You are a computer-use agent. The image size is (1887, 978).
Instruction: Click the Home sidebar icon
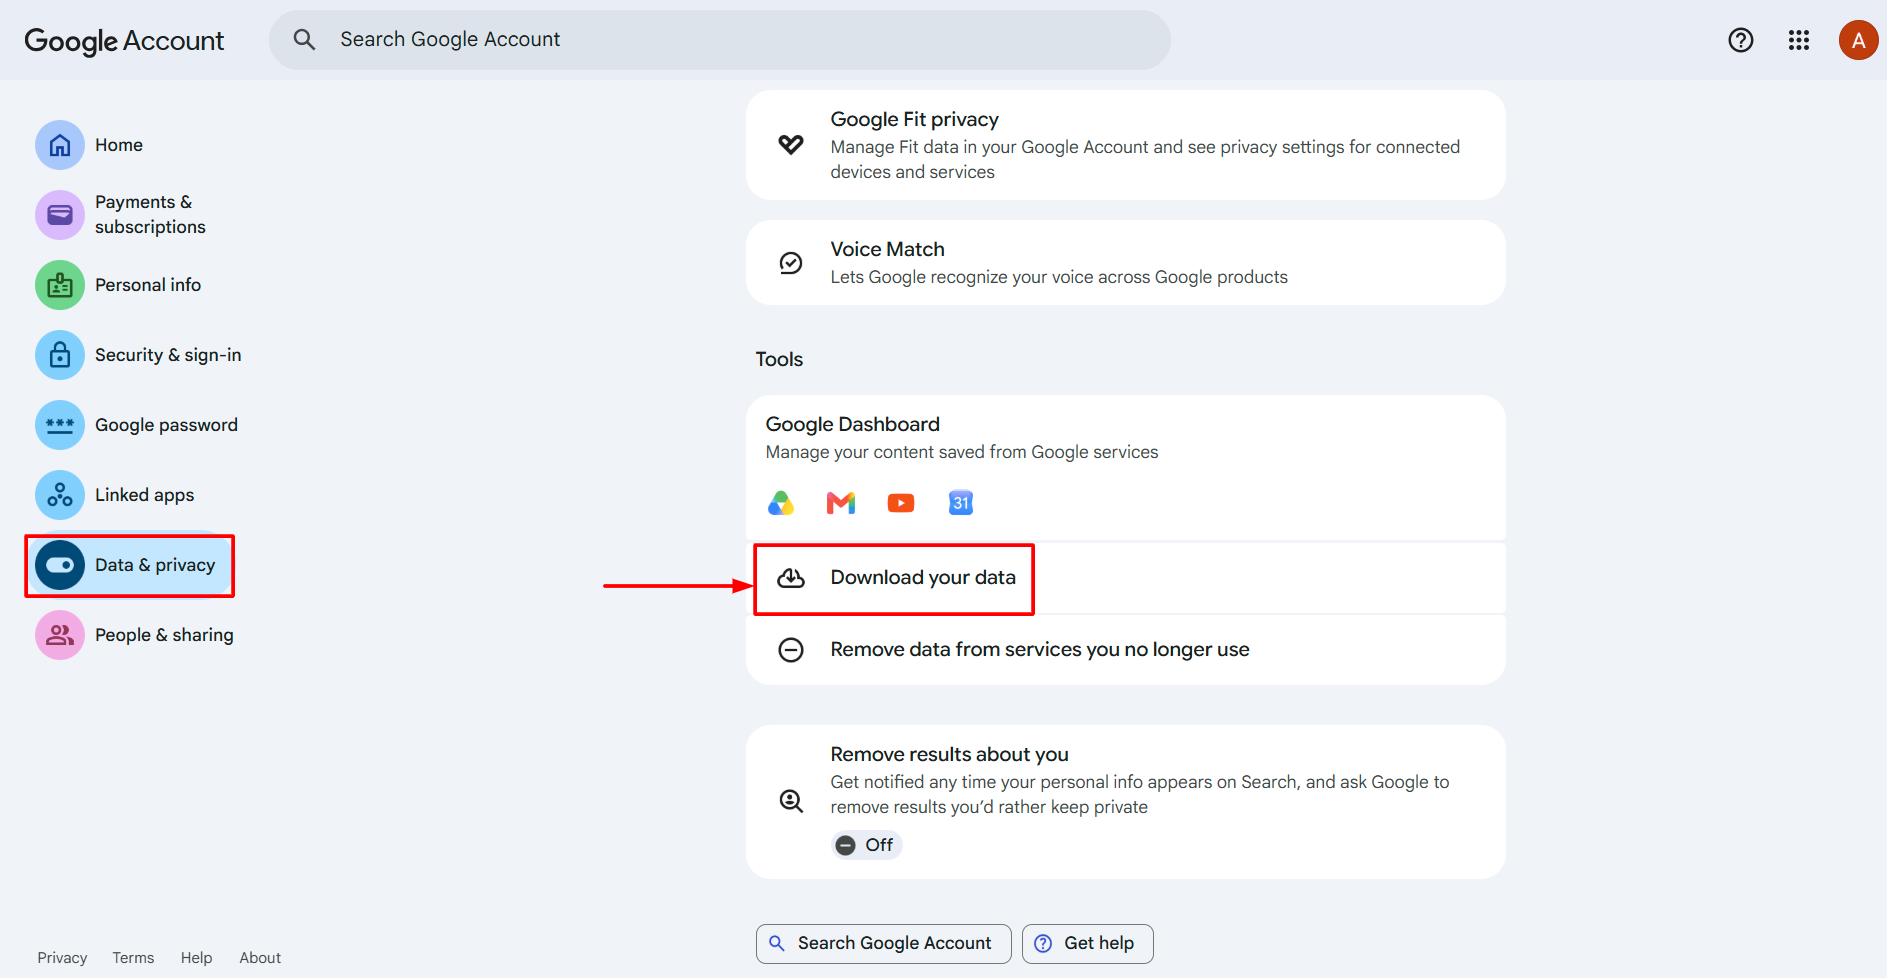point(60,145)
